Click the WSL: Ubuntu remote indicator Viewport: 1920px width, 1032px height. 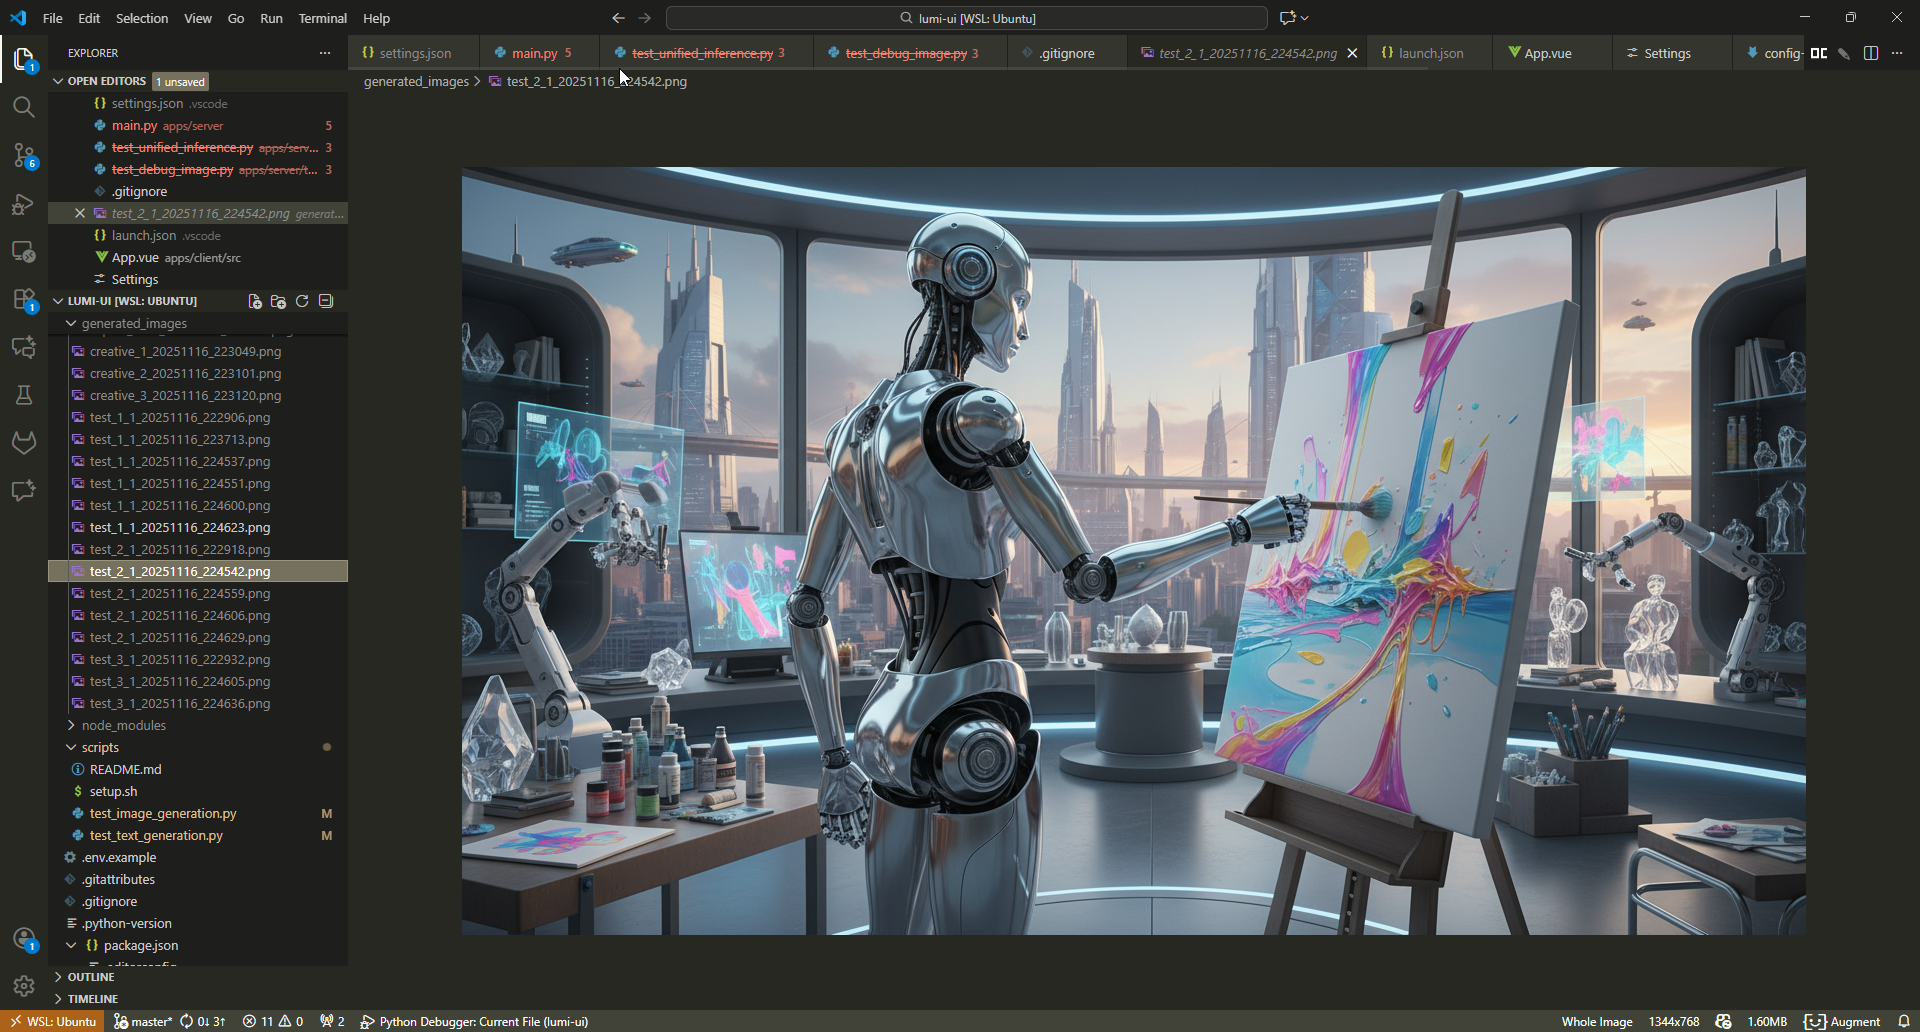[53, 1021]
